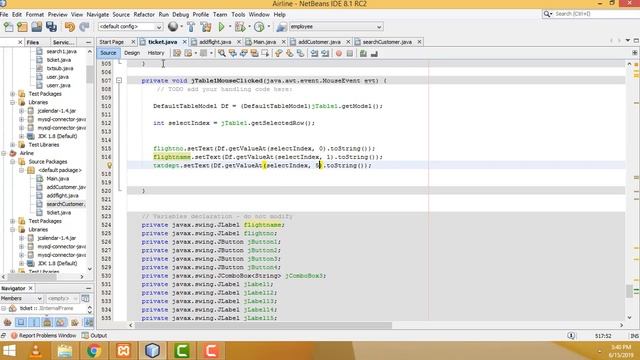640x360 pixels.
Task: Open Run Project dropdown arrow
Action: [x=230, y=27]
